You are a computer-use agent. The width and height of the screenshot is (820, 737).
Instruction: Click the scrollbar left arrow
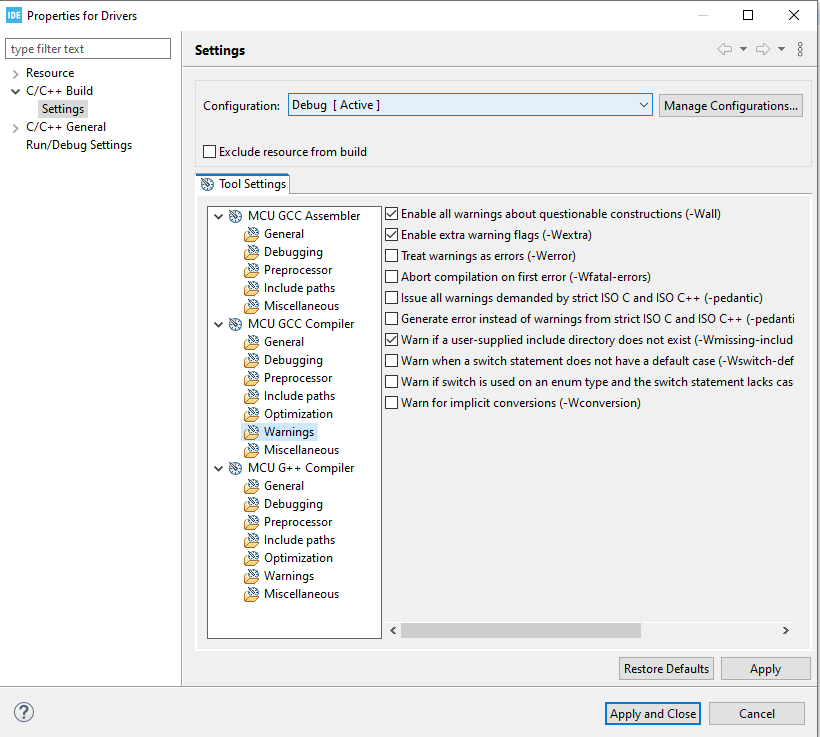tap(393, 630)
